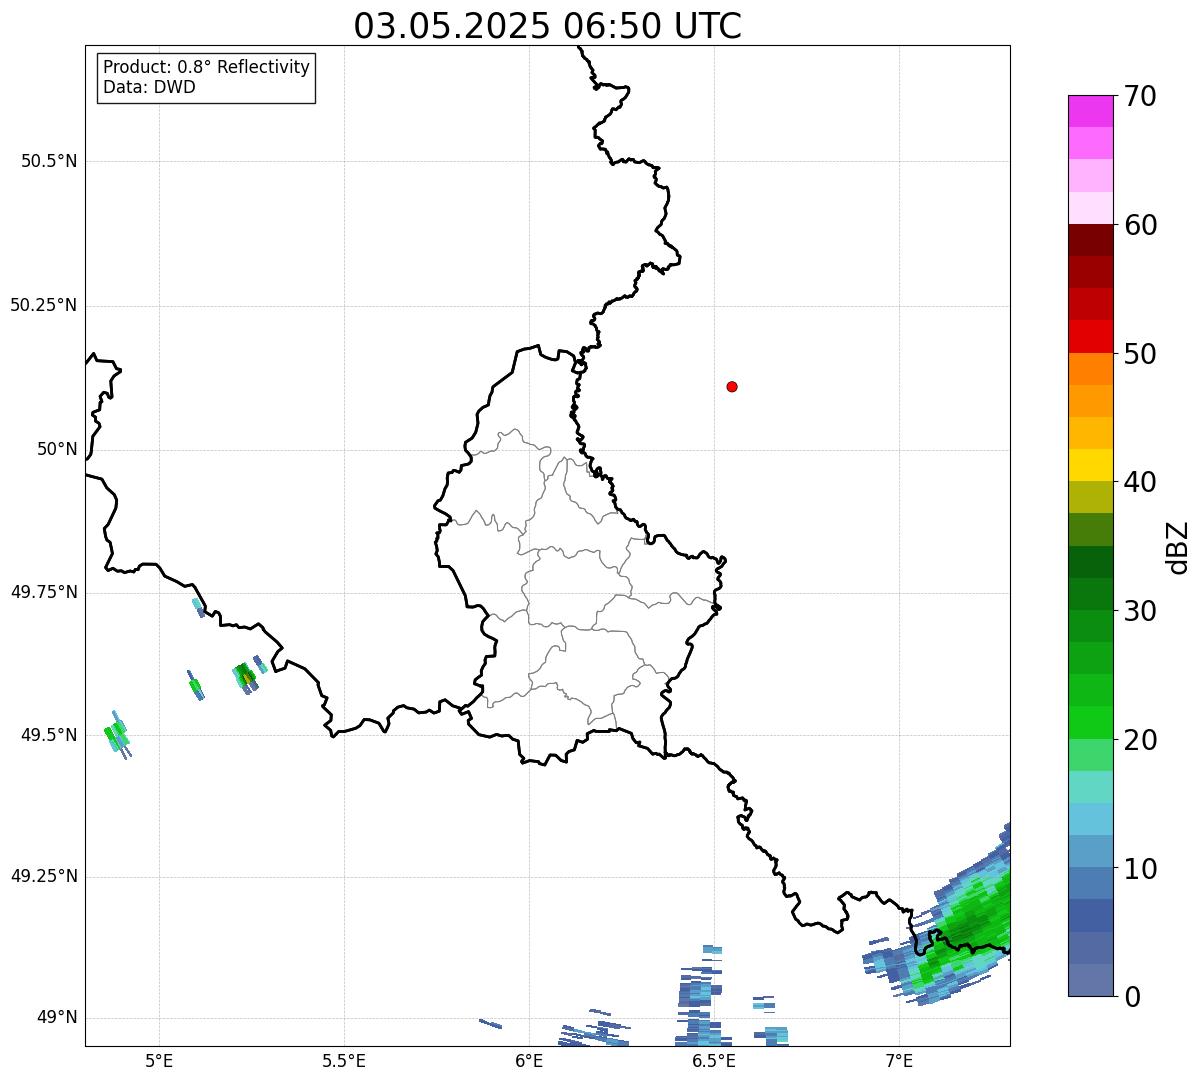
Task: Click the latitude label "50°N"
Action: tap(57, 449)
